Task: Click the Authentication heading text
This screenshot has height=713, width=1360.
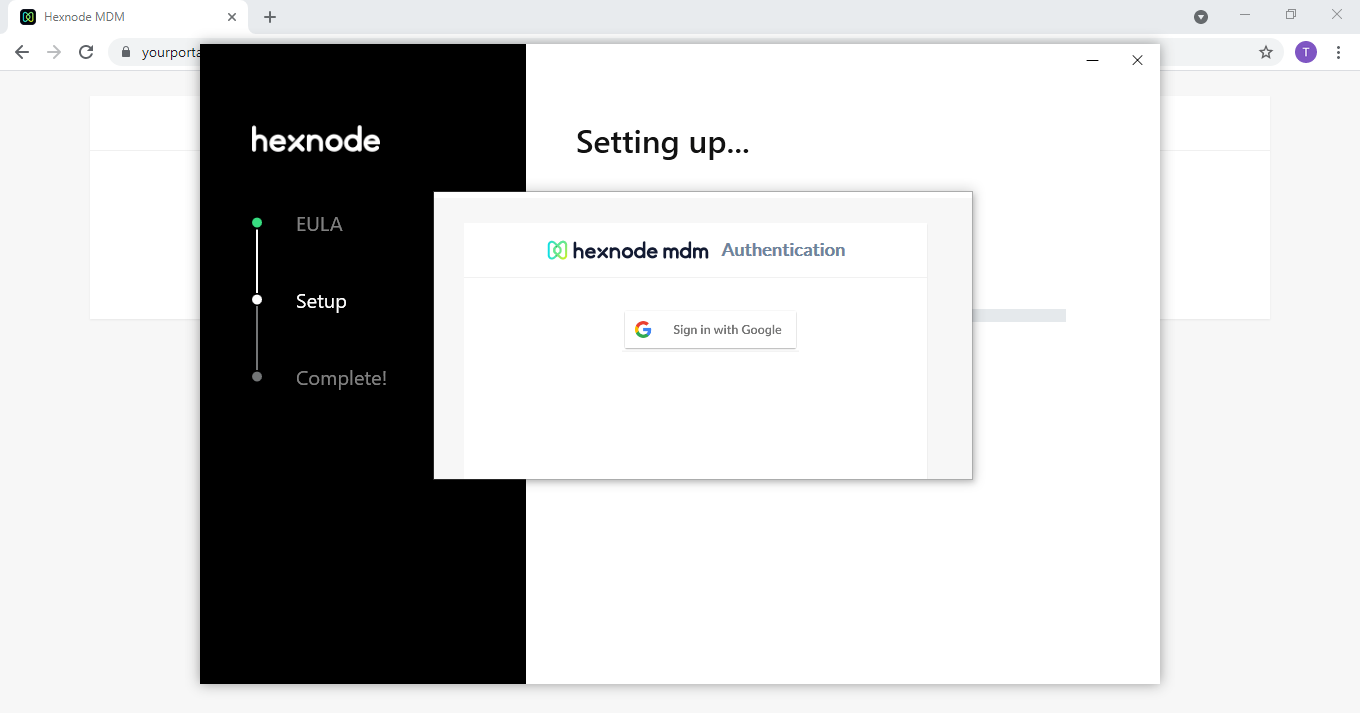Action: coord(783,250)
